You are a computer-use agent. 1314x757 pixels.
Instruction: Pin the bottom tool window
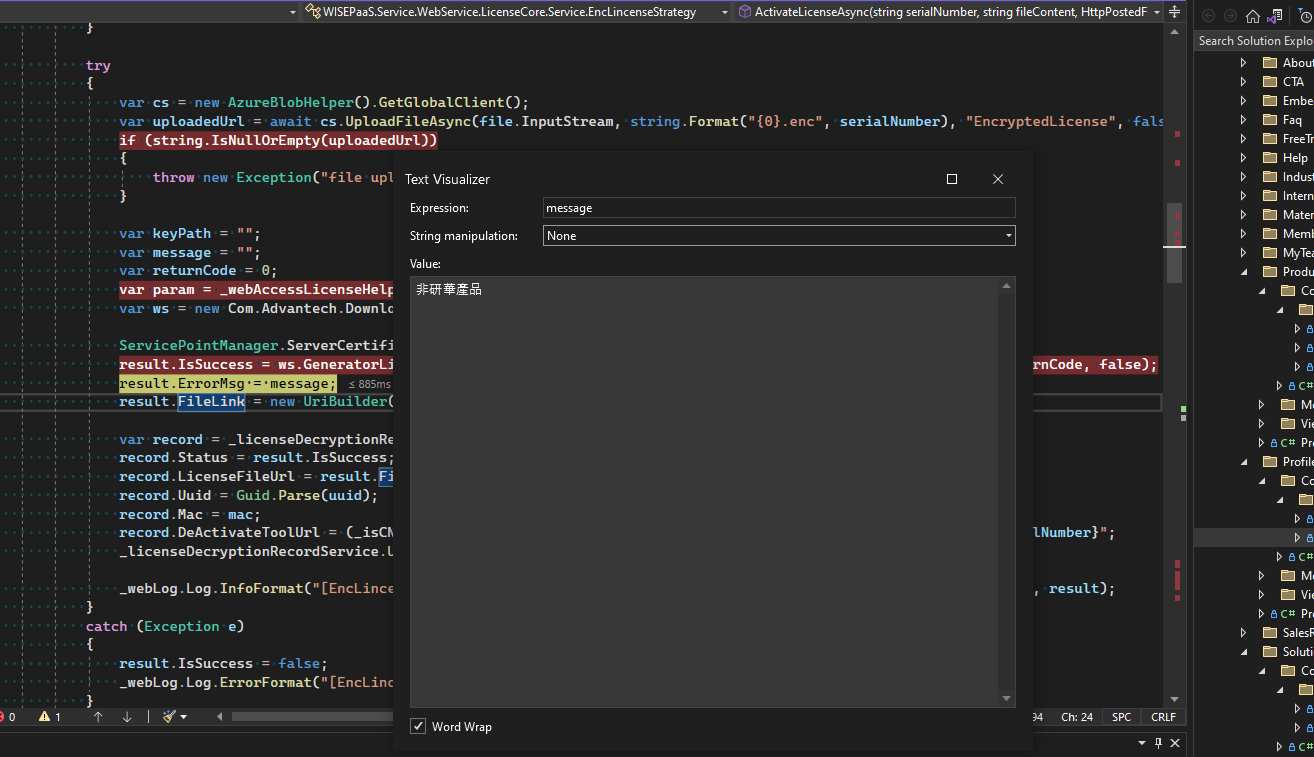1159,743
